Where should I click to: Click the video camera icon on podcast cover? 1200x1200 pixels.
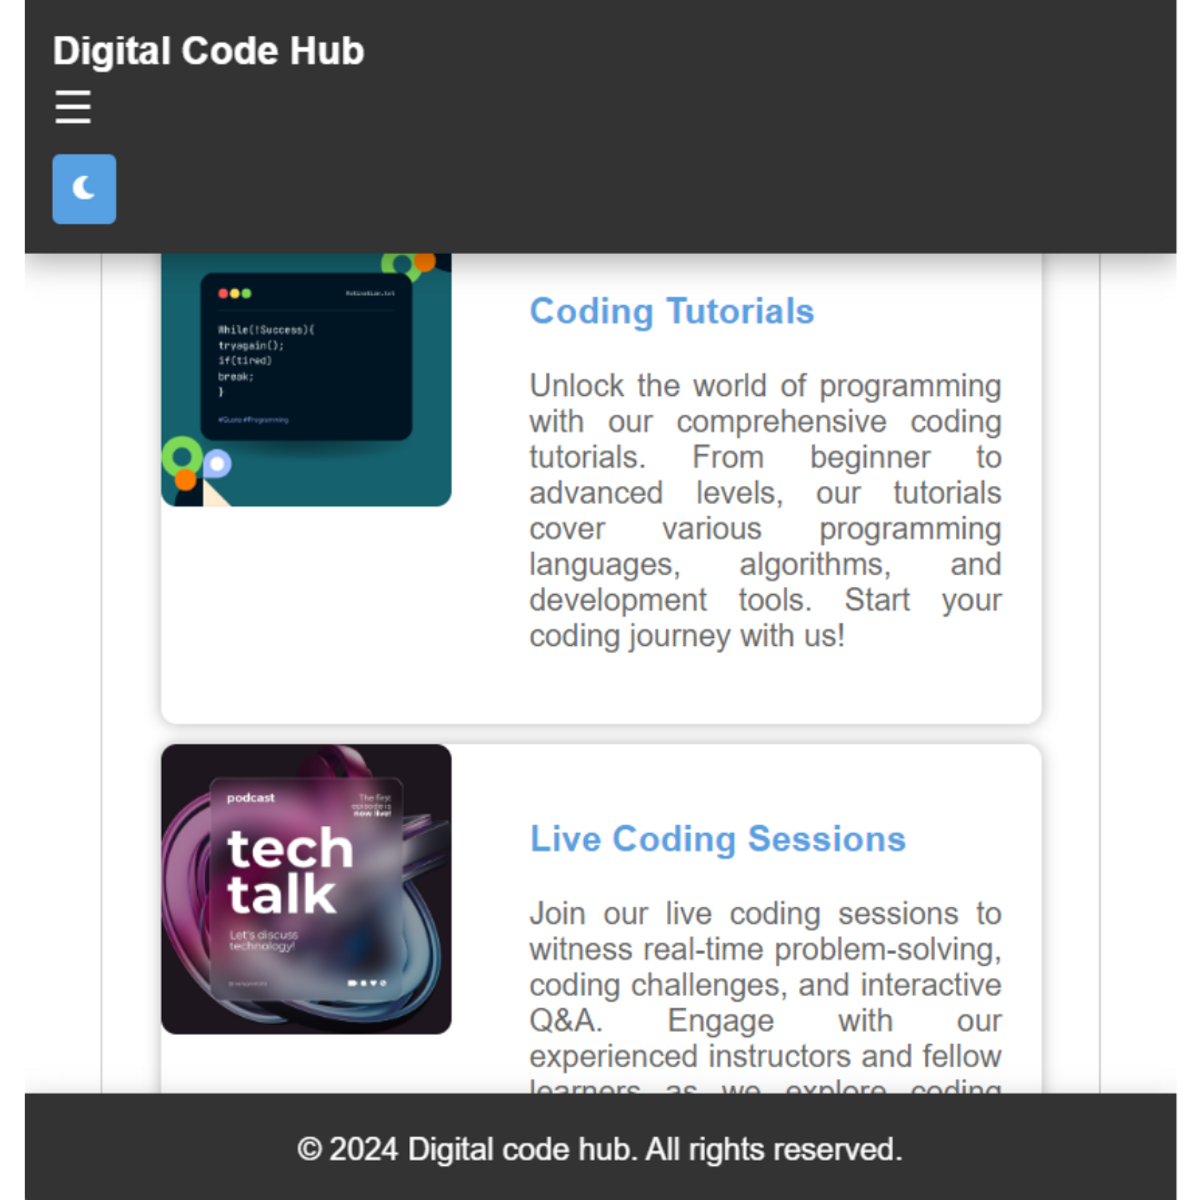point(352,983)
